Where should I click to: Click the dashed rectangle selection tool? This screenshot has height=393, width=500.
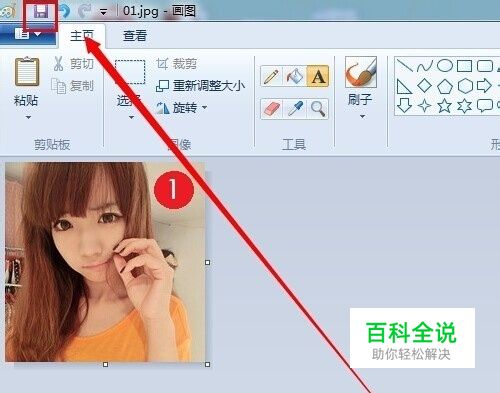tap(130, 72)
